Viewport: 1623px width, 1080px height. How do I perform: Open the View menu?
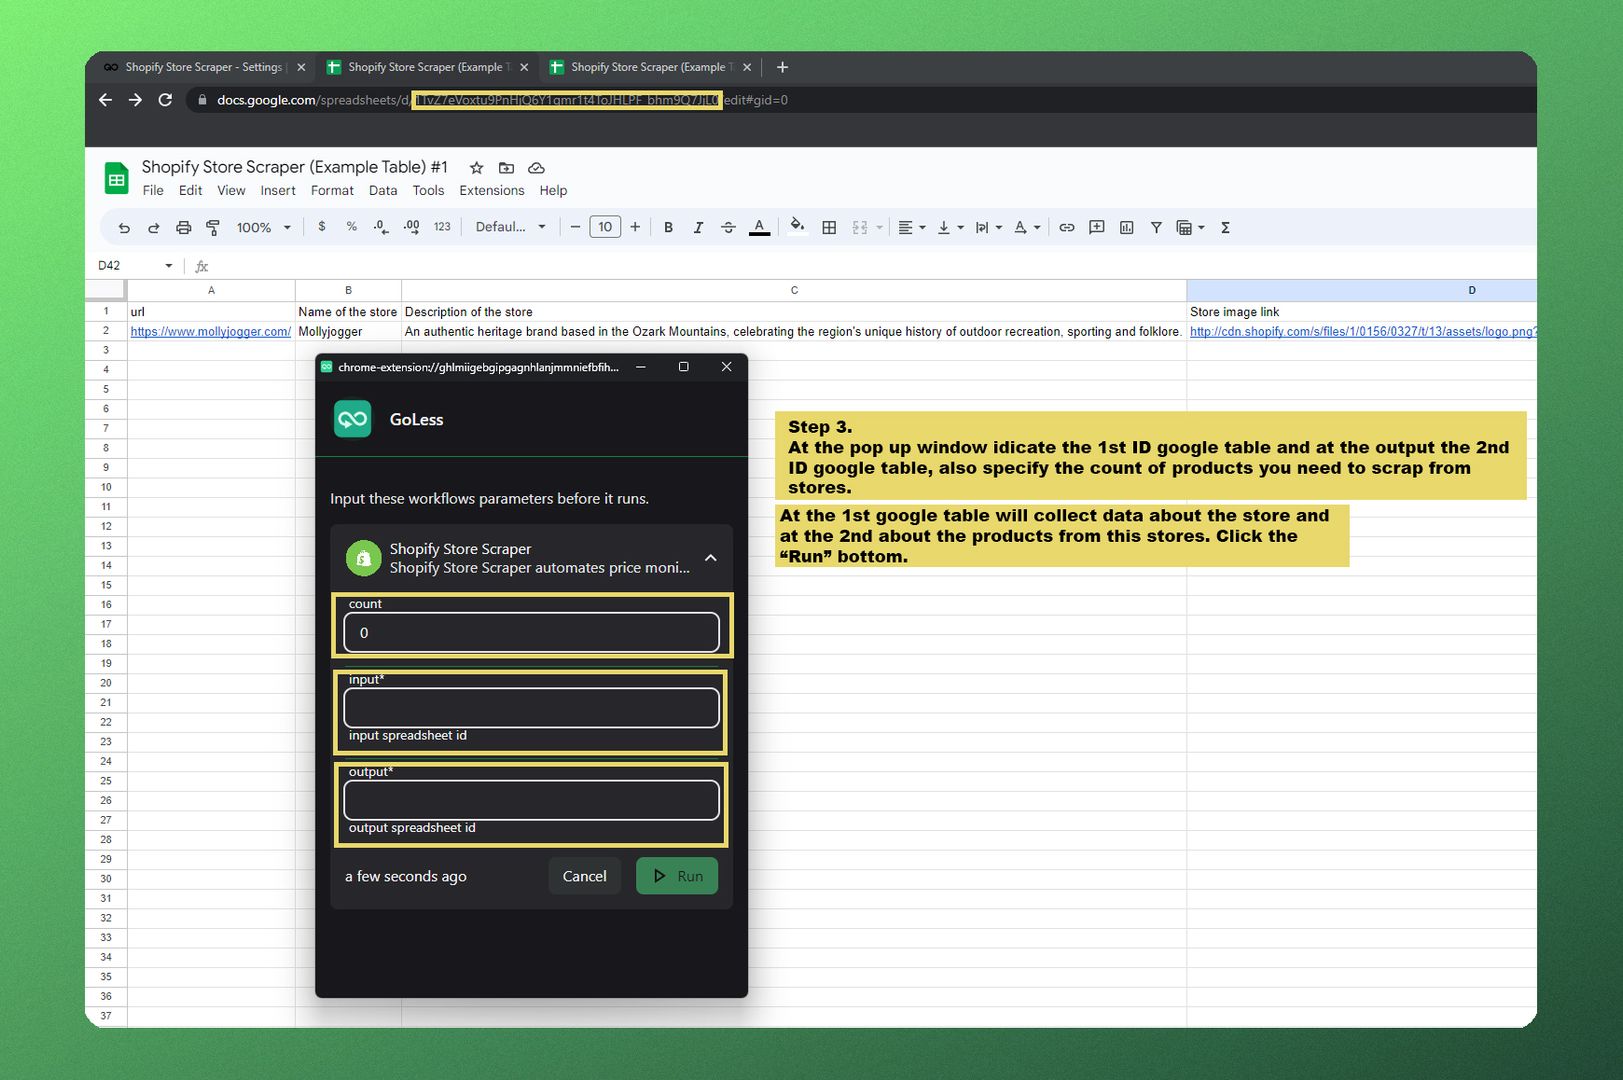(231, 191)
